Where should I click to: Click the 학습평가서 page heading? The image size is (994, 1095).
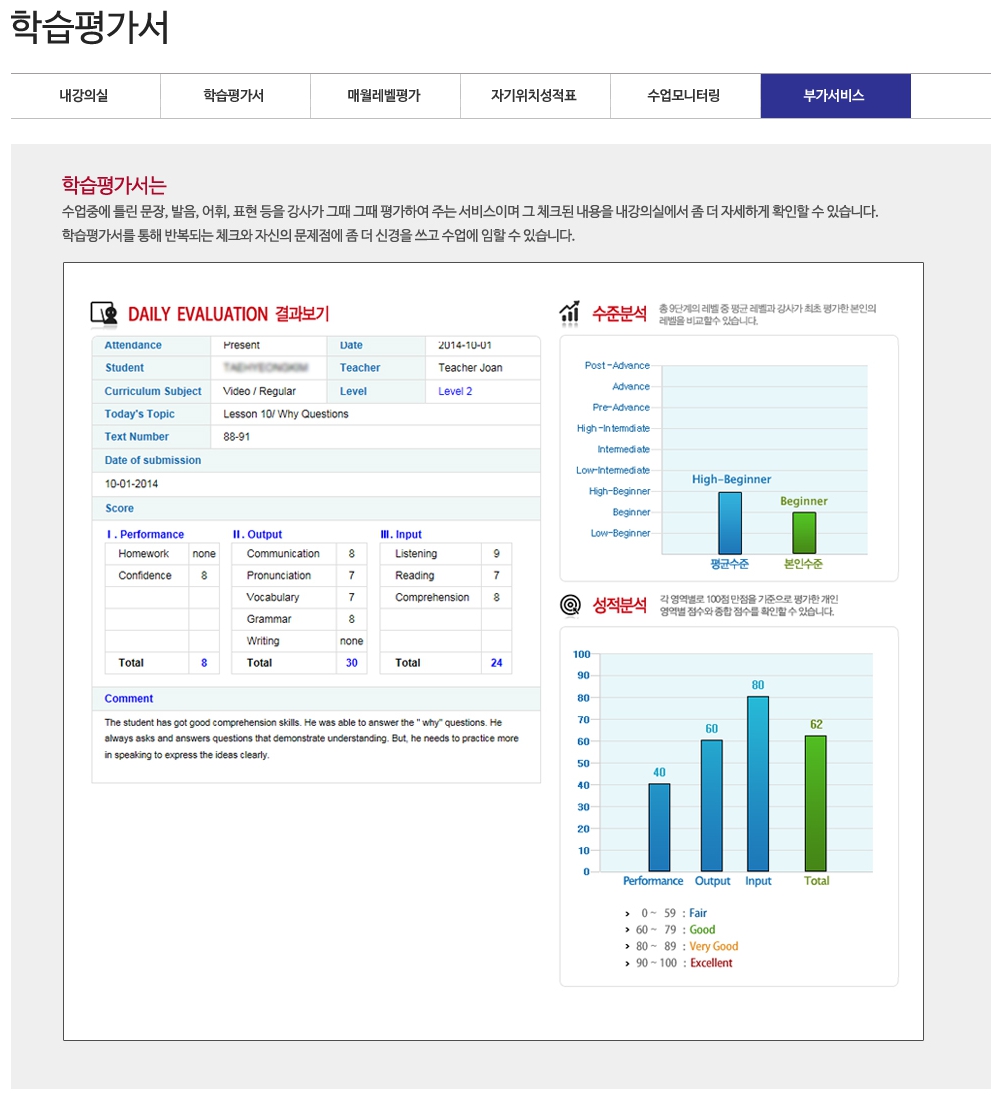click(x=90, y=28)
